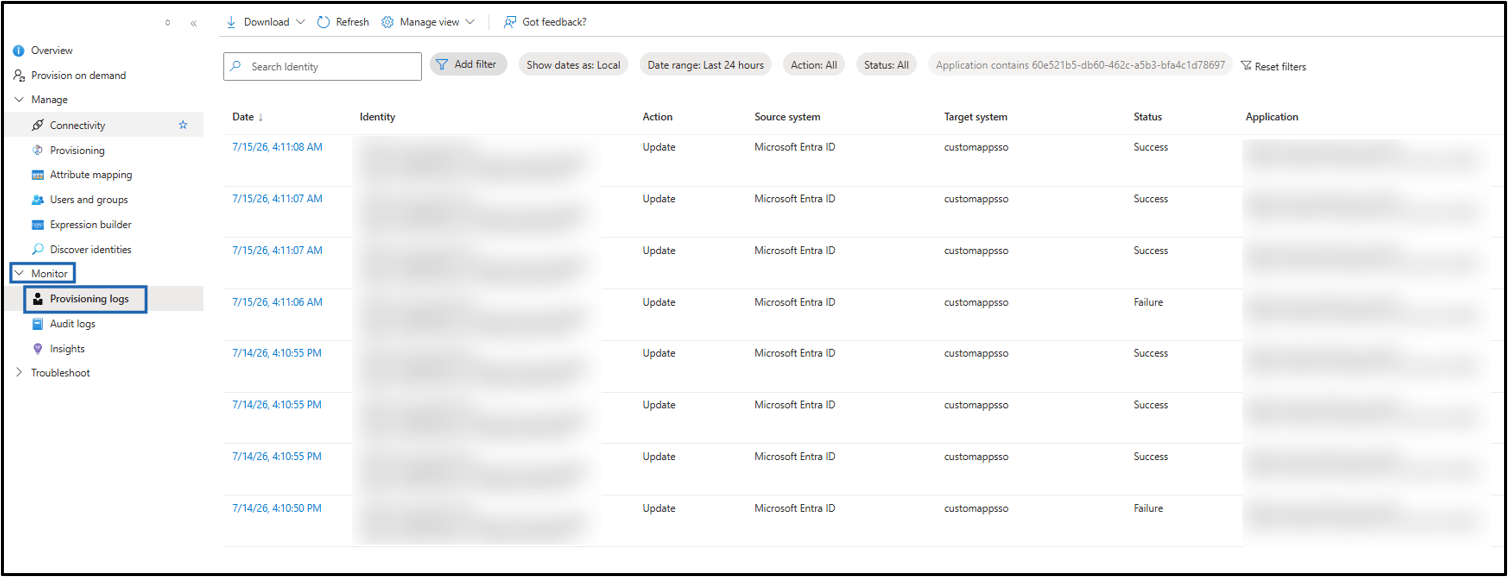Click the Action column header
This screenshot has width=1508, height=577.
pyautogui.click(x=658, y=117)
